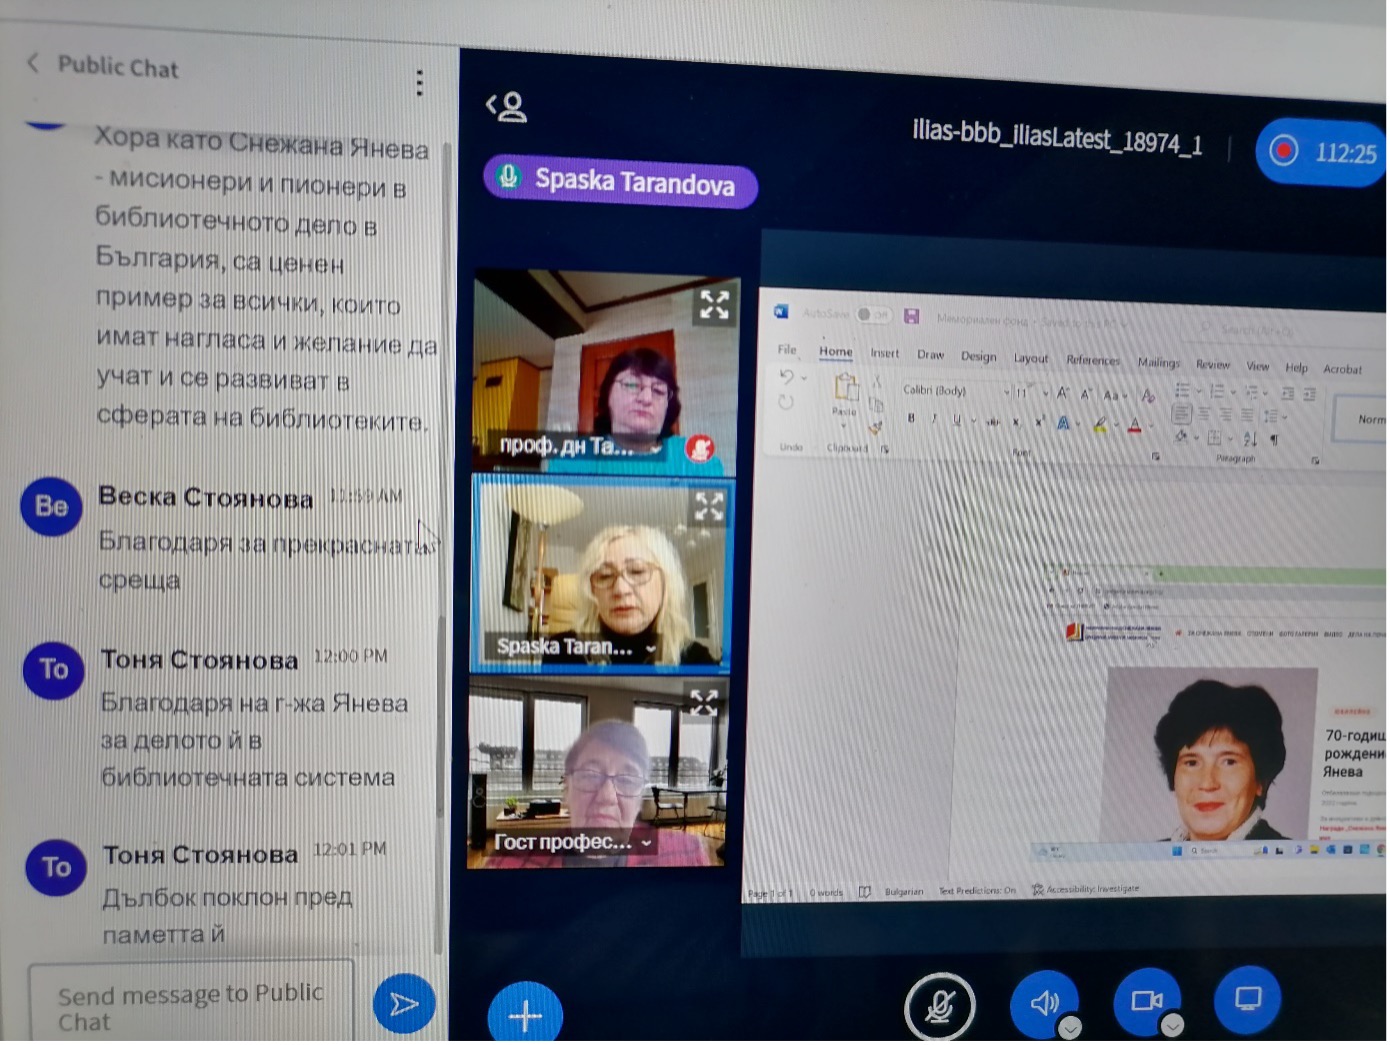Open dropdown next to Гост профес... name
The height and width of the screenshot is (1045, 1390).
coord(646,843)
